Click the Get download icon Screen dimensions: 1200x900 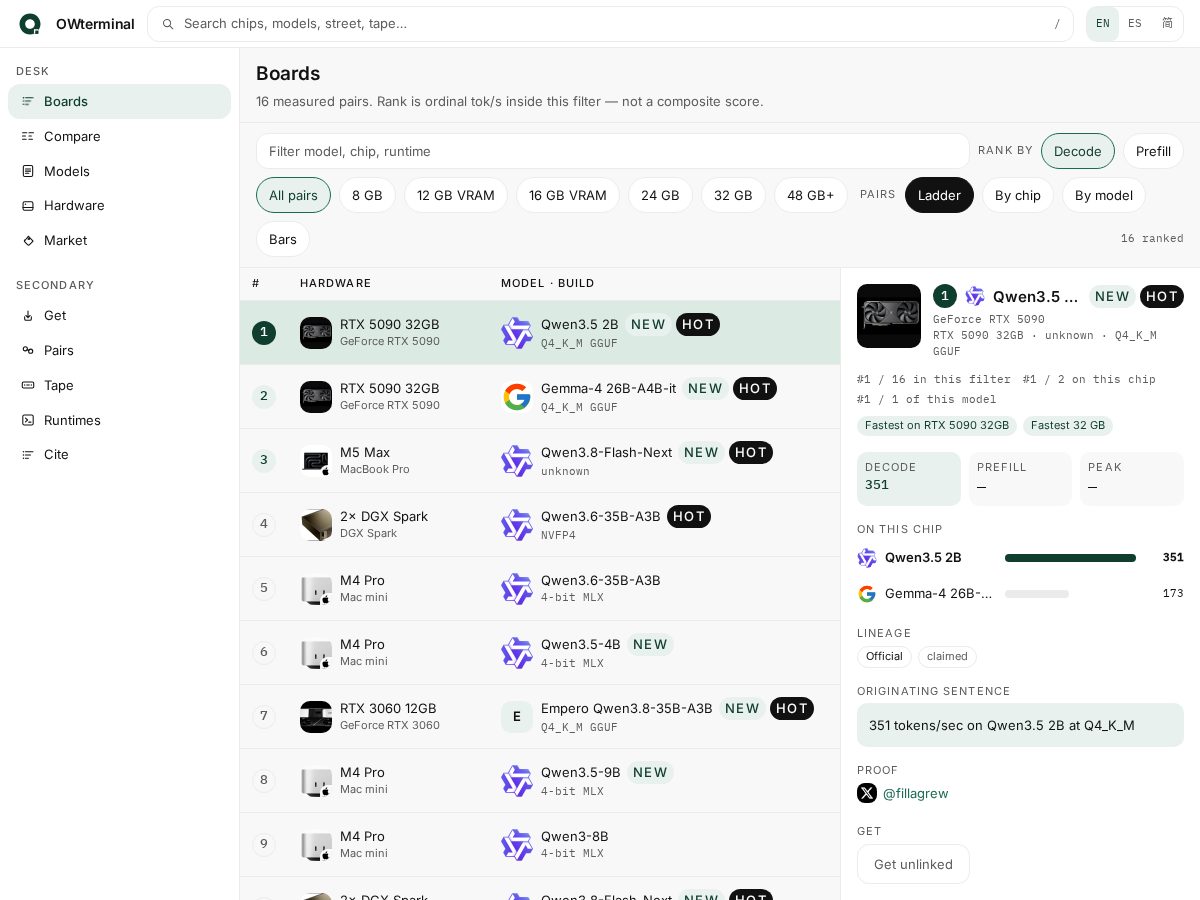[x=28, y=315]
